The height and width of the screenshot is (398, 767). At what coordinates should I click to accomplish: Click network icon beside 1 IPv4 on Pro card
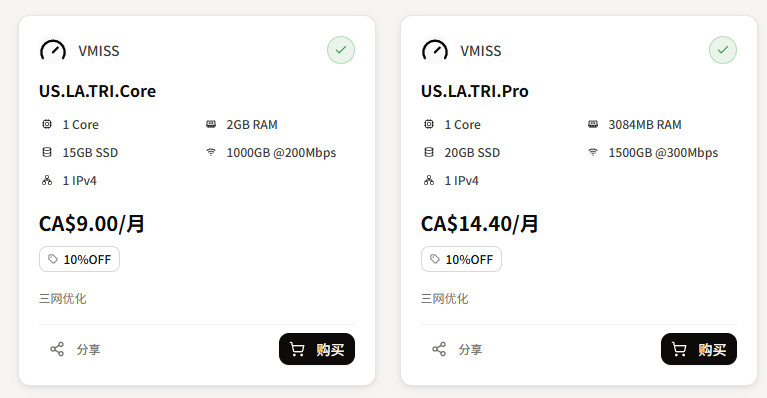429,180
